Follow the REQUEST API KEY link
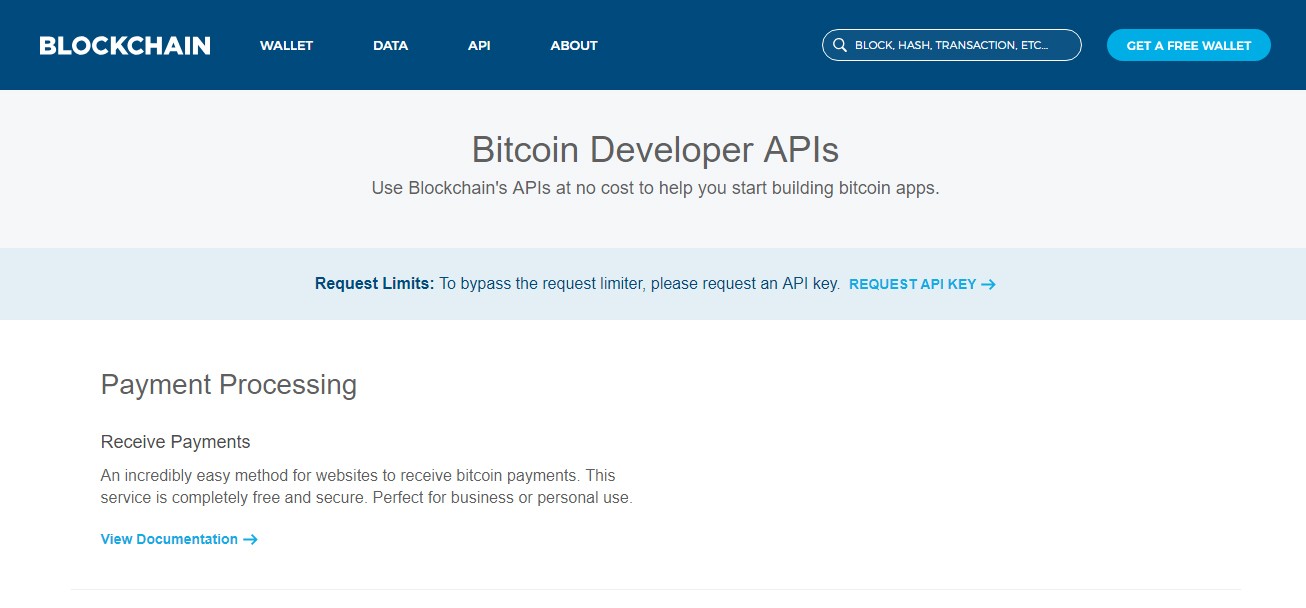This screenshot has width=1306, height=608. (x=912, y=284)
